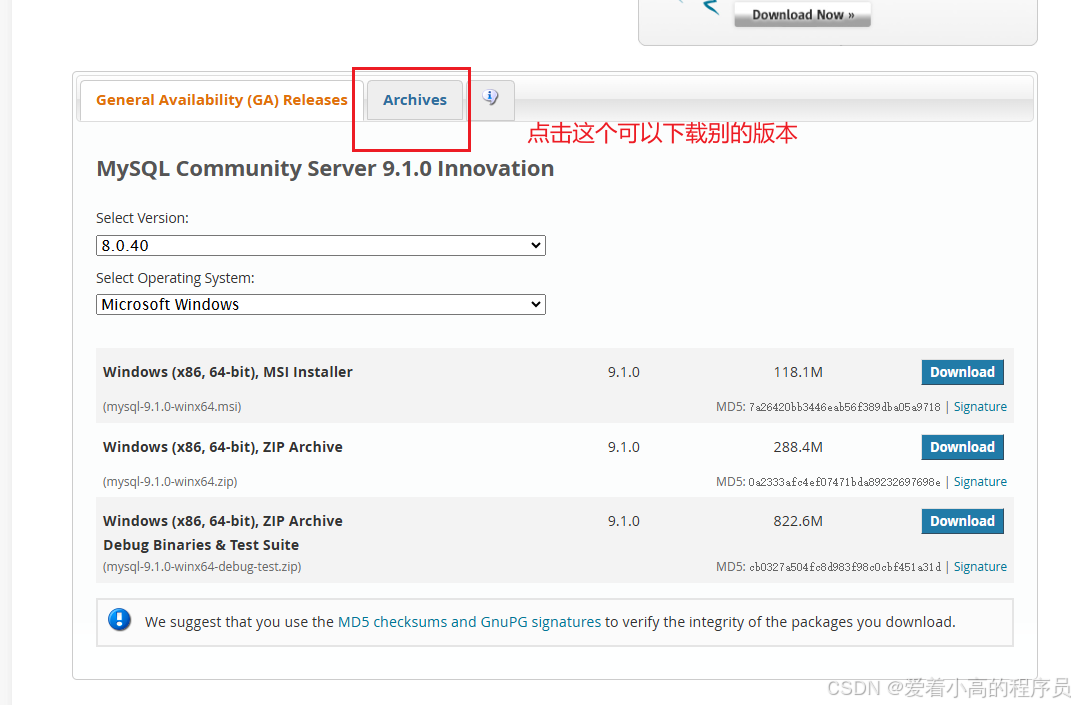Screen dimensions: 1075x705
Task: Click the 'Select Version:' label
Action: tap(142, 218)
